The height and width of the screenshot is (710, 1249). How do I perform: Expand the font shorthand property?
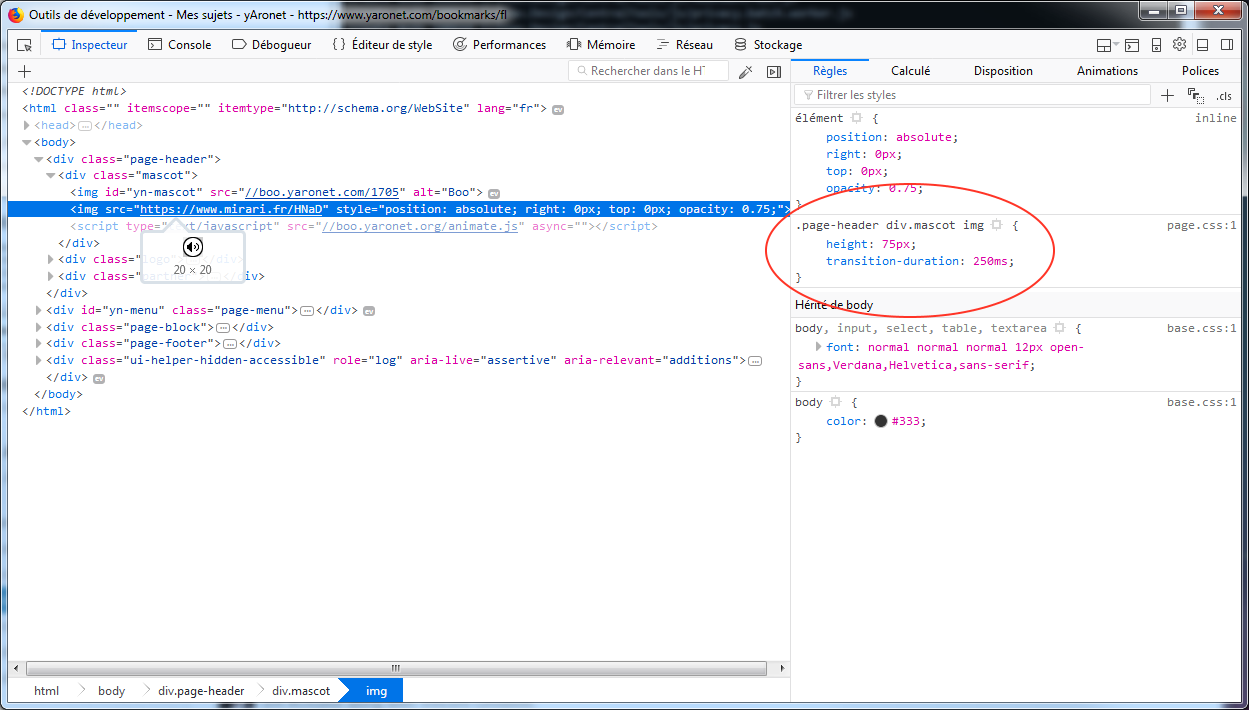pyautogui.click(x=819, y=347)
